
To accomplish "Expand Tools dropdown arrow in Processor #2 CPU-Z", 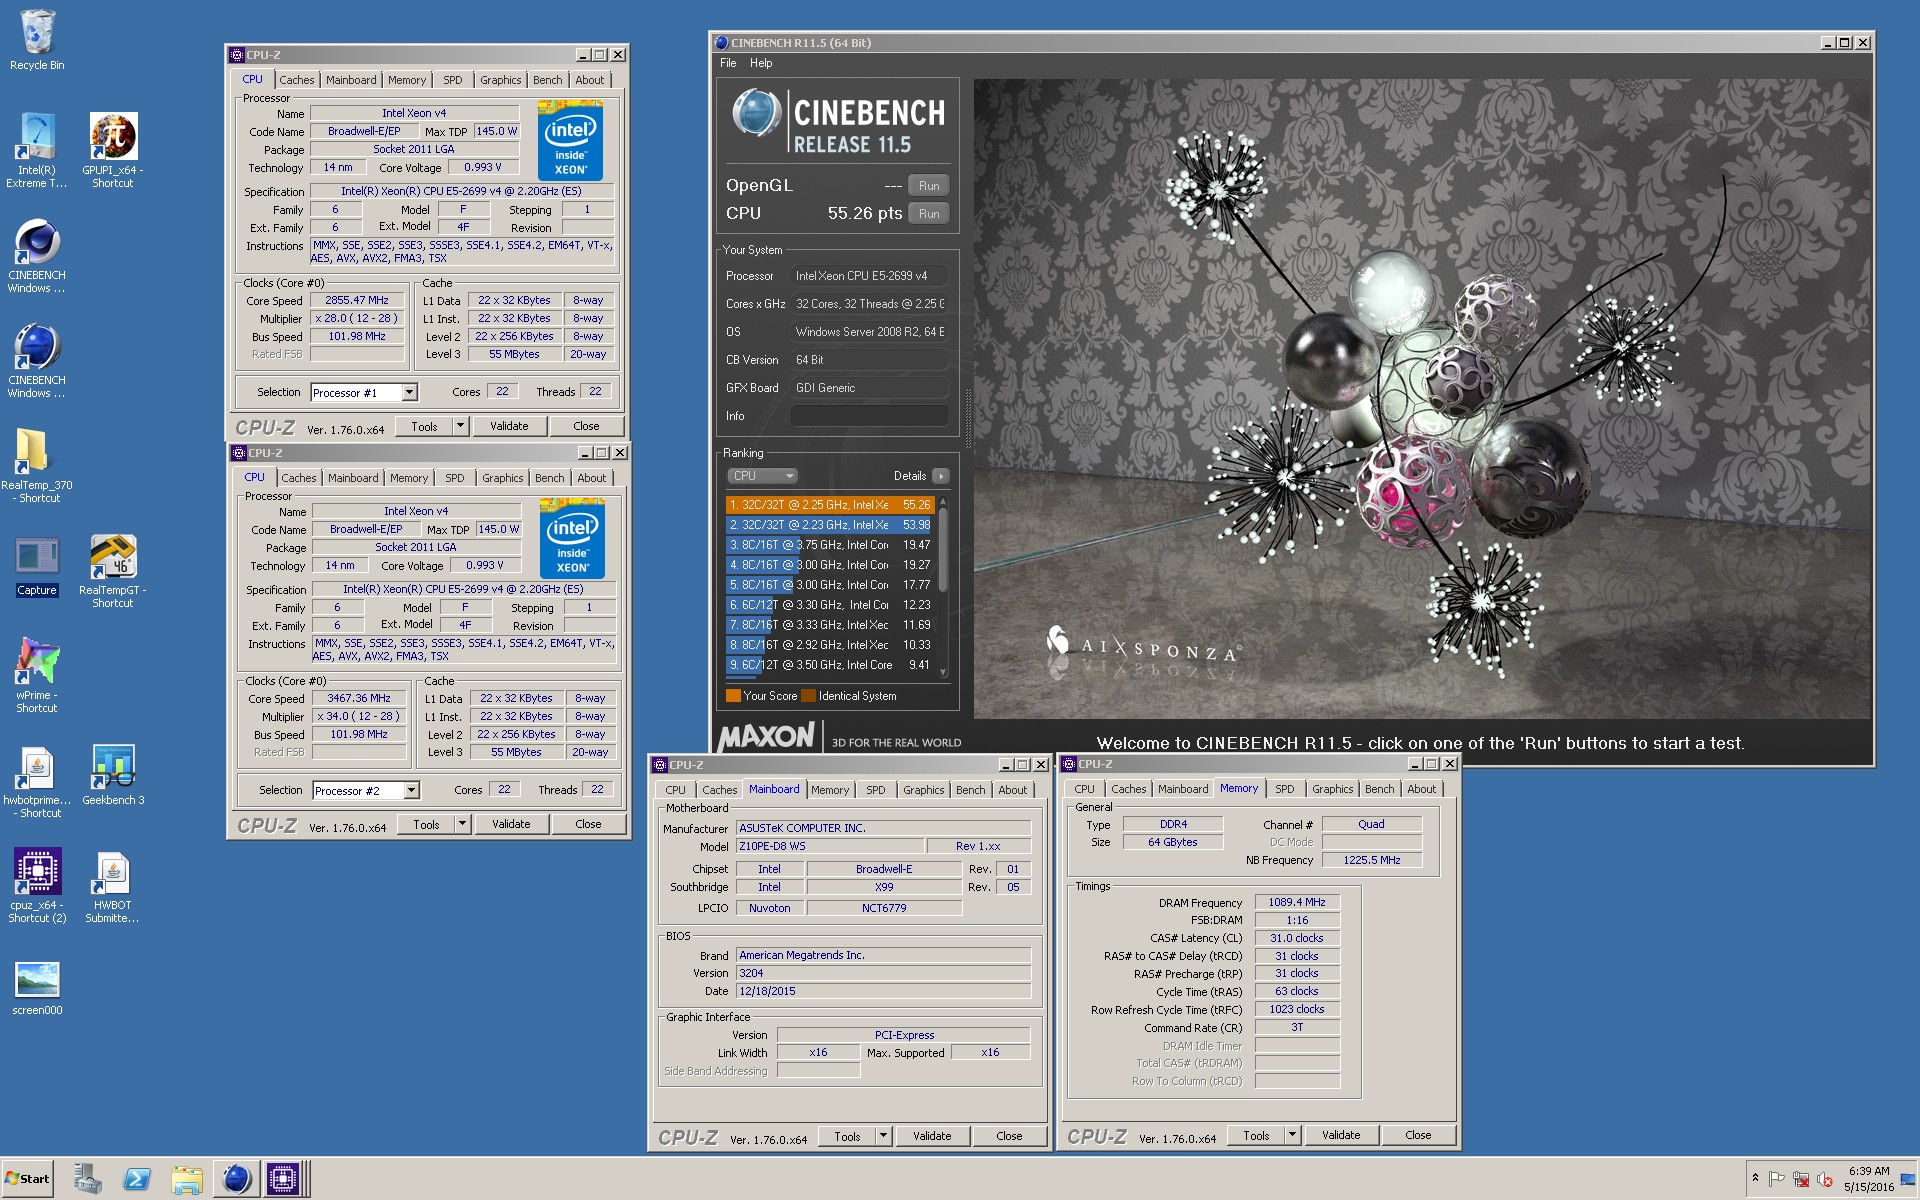I will [x=462, y=824].
